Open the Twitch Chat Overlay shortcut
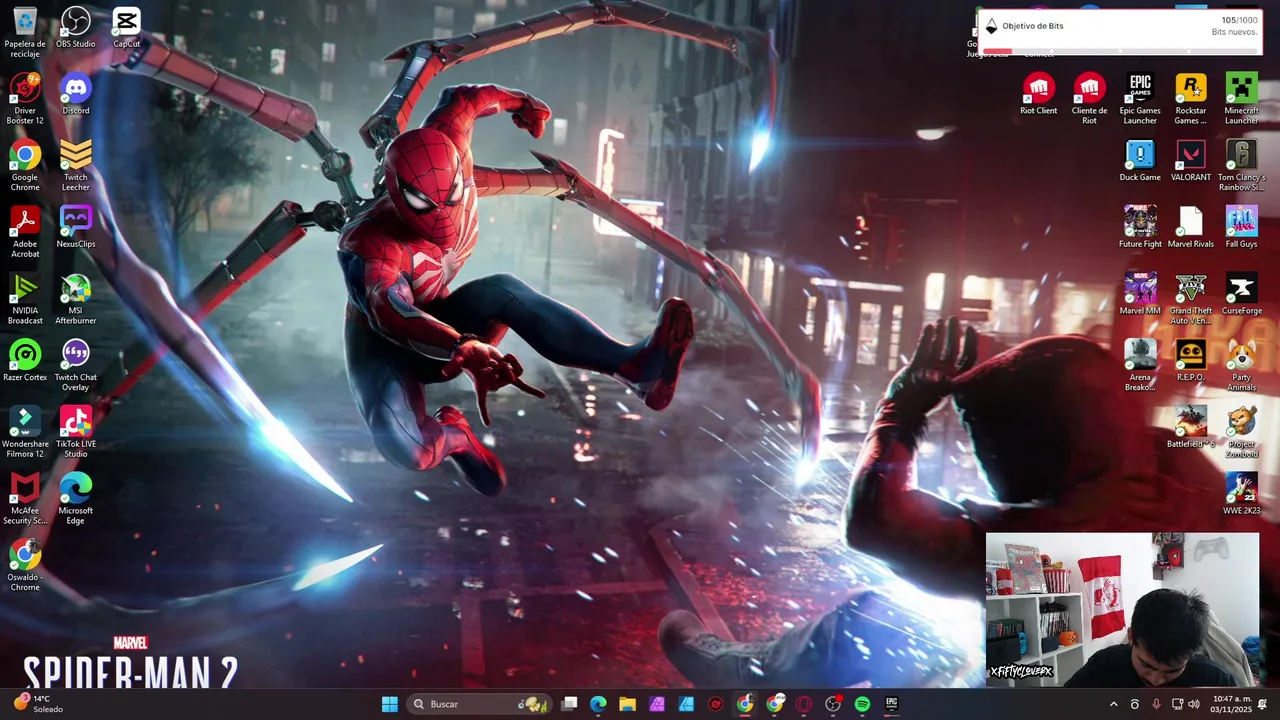The width and height of the screenshot is (1280, 720). [76, 366]
